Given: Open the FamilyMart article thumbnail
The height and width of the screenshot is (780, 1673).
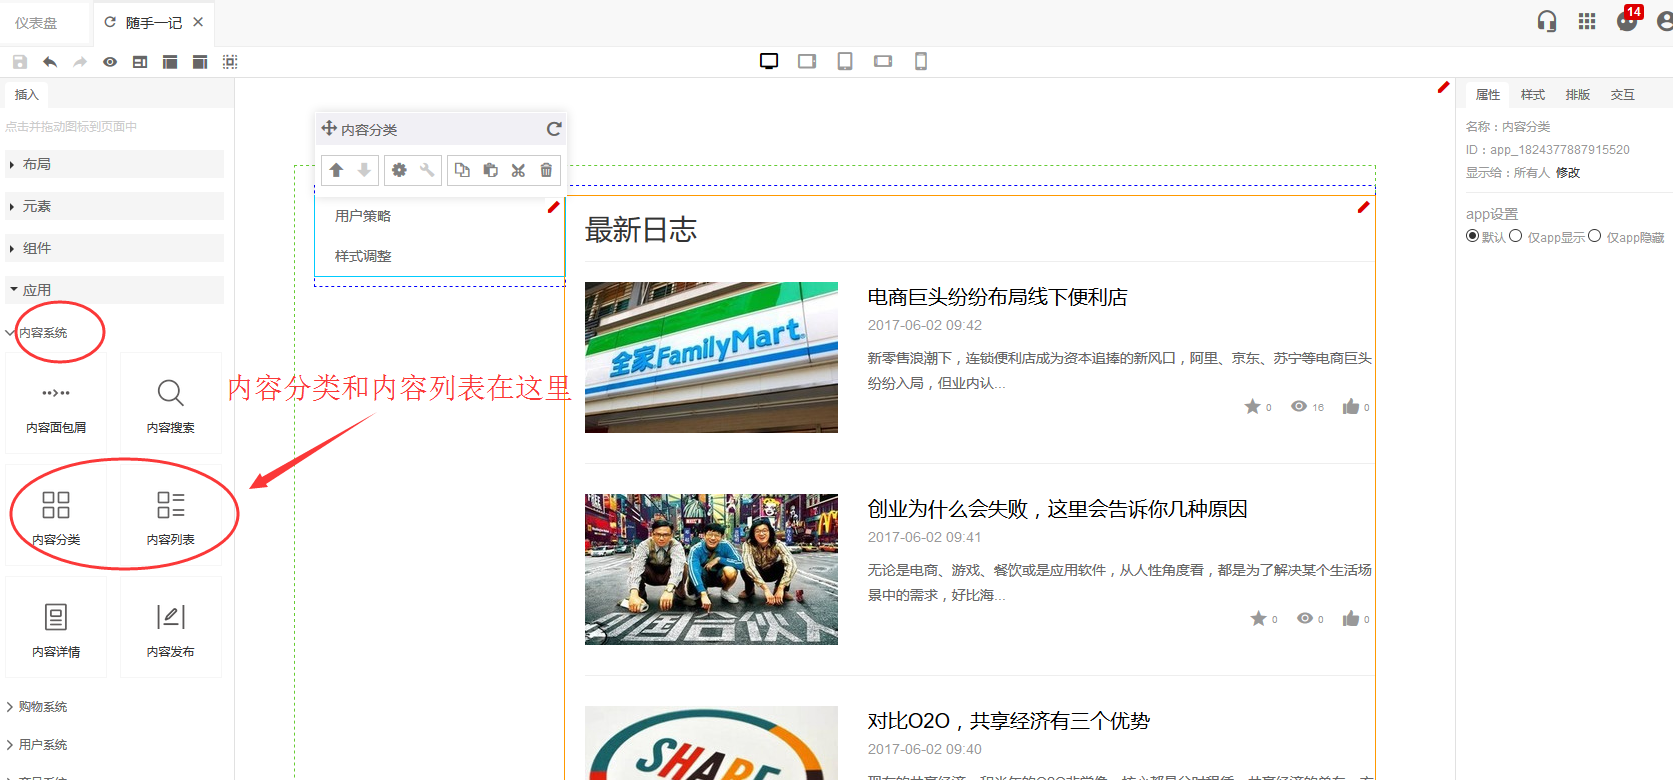Looking at the screenshot, I should pyautogui.click(x=711, y=357).
